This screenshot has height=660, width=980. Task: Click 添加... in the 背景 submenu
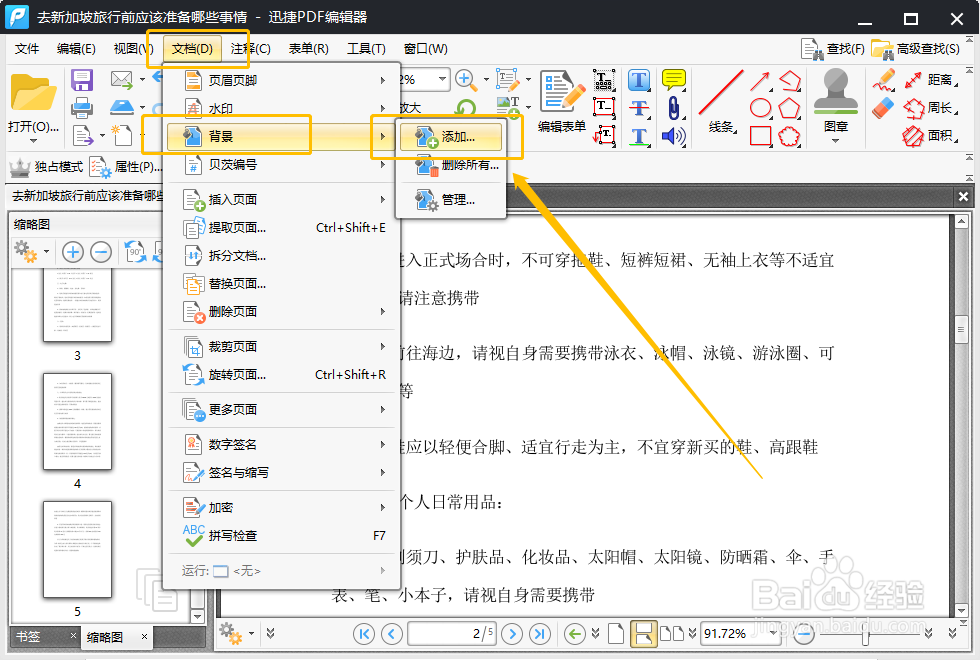point(452,138)
